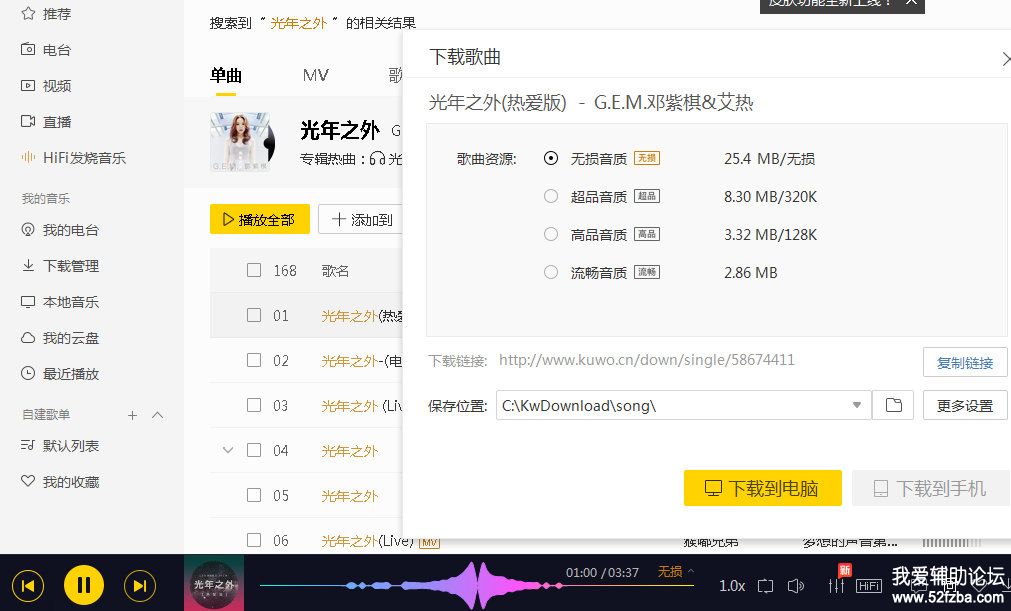1011x611 pixels.
Task: Open the 推荐 recommendations section
Action: 46,14
